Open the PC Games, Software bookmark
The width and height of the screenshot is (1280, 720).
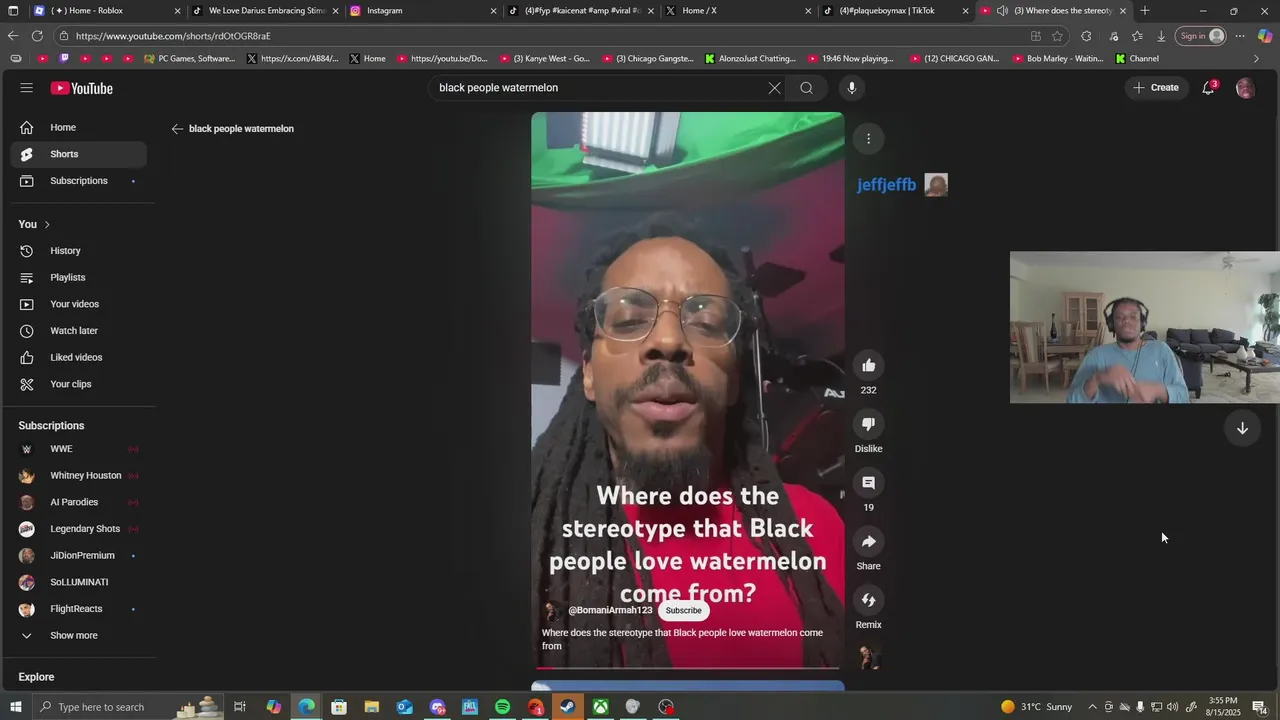[x=190, y=59]
